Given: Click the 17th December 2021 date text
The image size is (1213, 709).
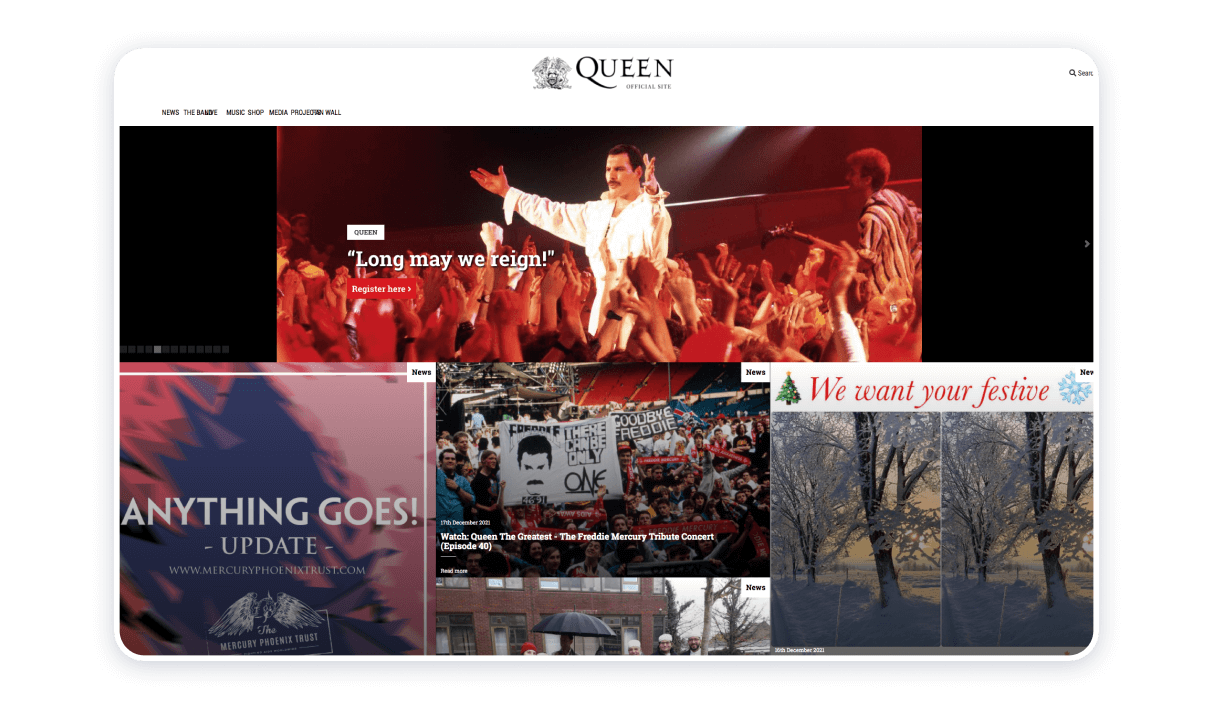Looking at the screenshot, I should [x=465, y=522].
